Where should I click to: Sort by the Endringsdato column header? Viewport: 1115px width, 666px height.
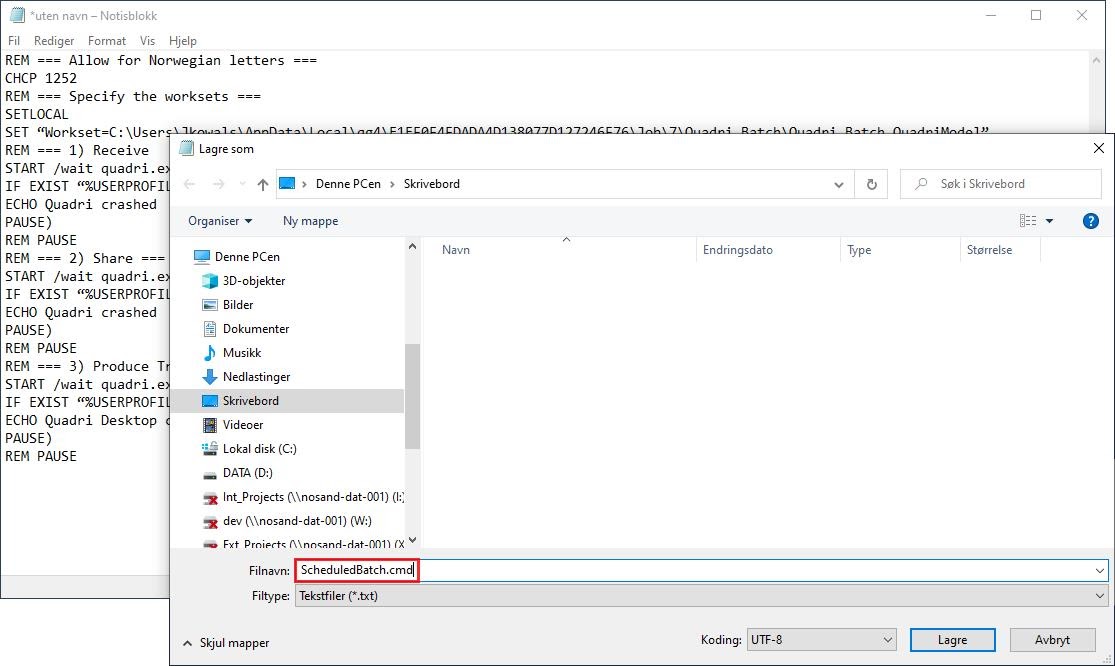pos(737,250)
